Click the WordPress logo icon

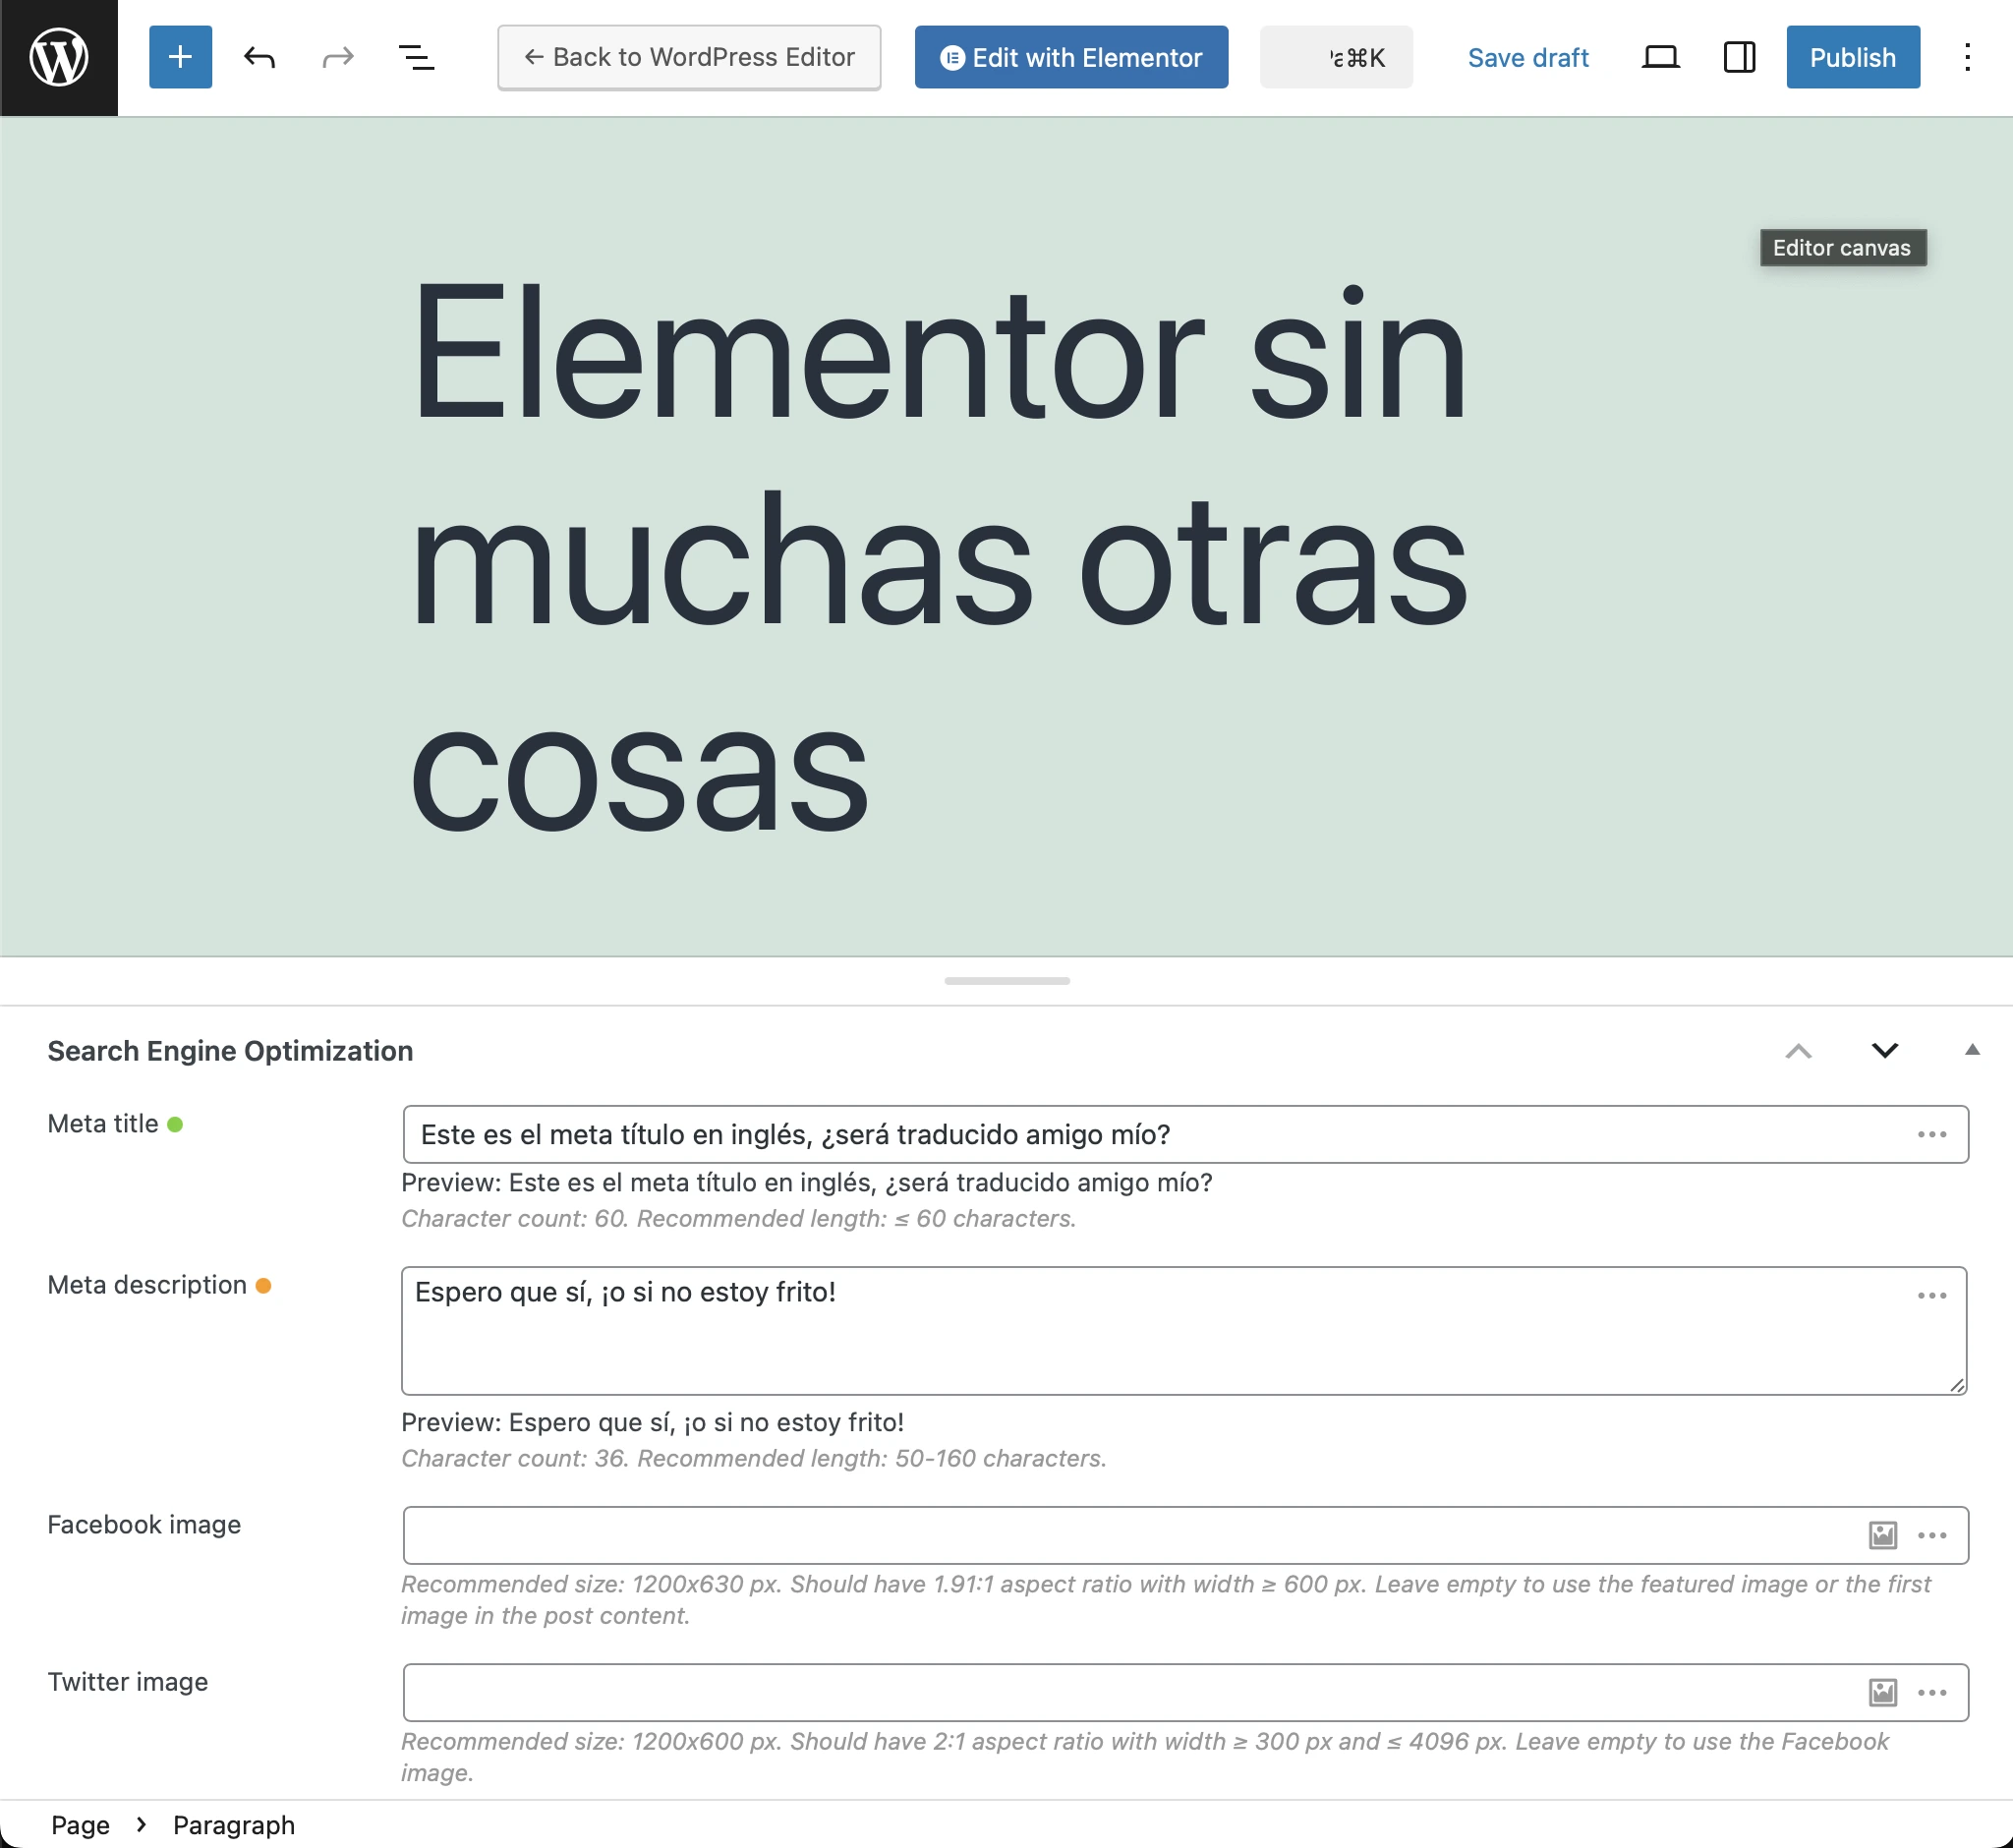pos(58,57)
